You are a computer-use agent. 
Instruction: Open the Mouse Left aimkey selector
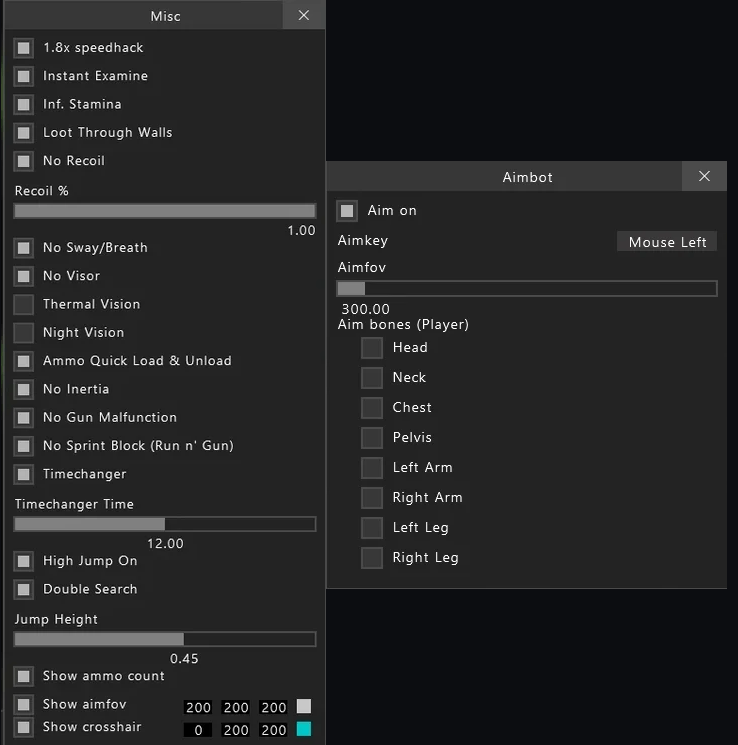point(667,242)
